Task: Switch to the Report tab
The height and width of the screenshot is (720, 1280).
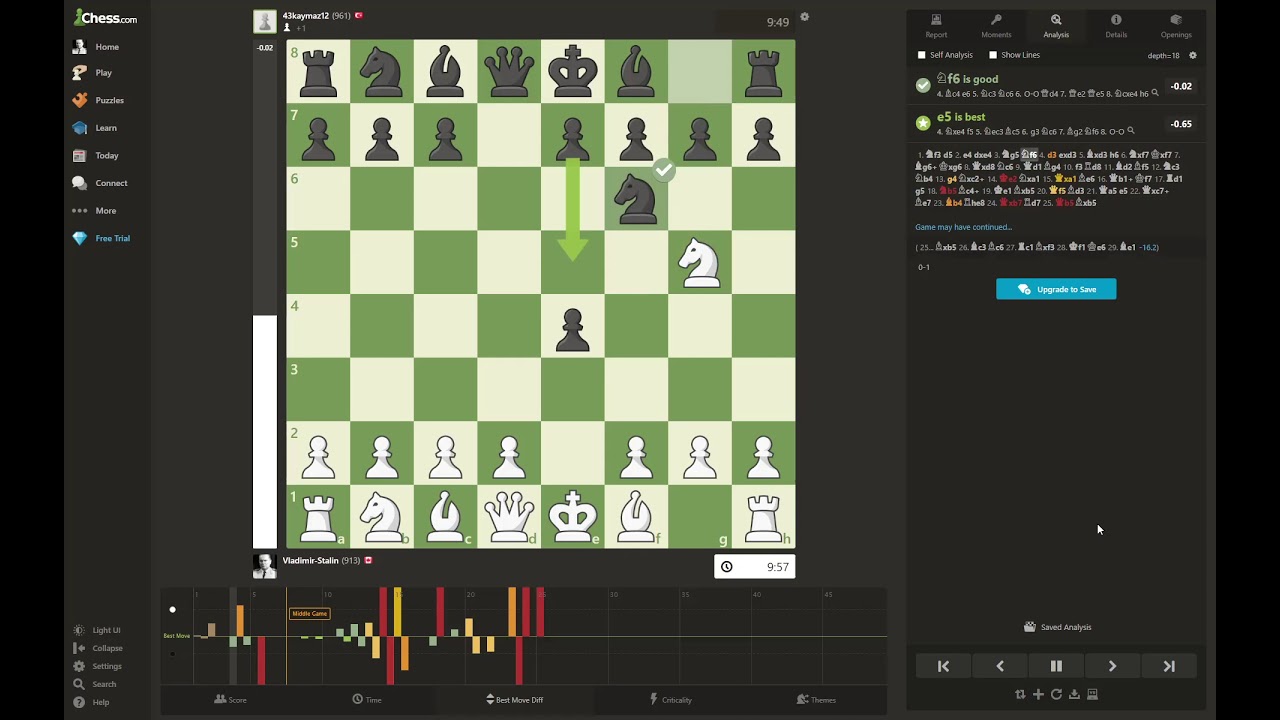Action: click(936, 26)
